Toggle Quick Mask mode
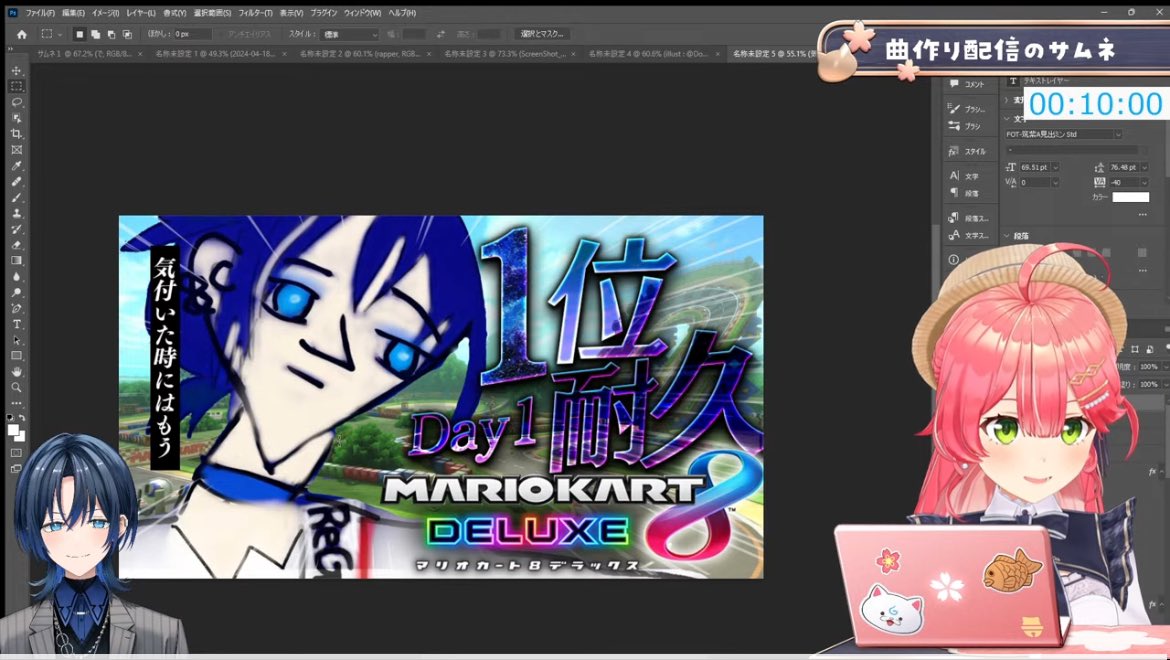This screenshot has width=1170, height=660. pyautogui.click(x=16, y=453)
